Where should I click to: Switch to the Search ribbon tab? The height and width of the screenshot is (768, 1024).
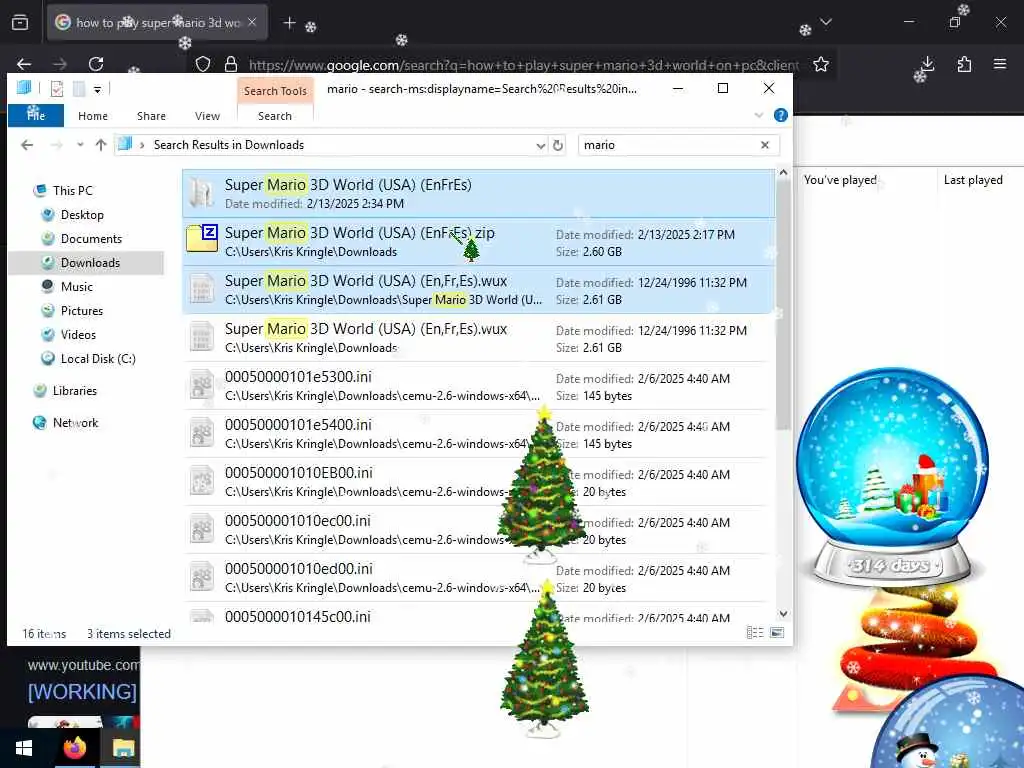pos(275,116)
